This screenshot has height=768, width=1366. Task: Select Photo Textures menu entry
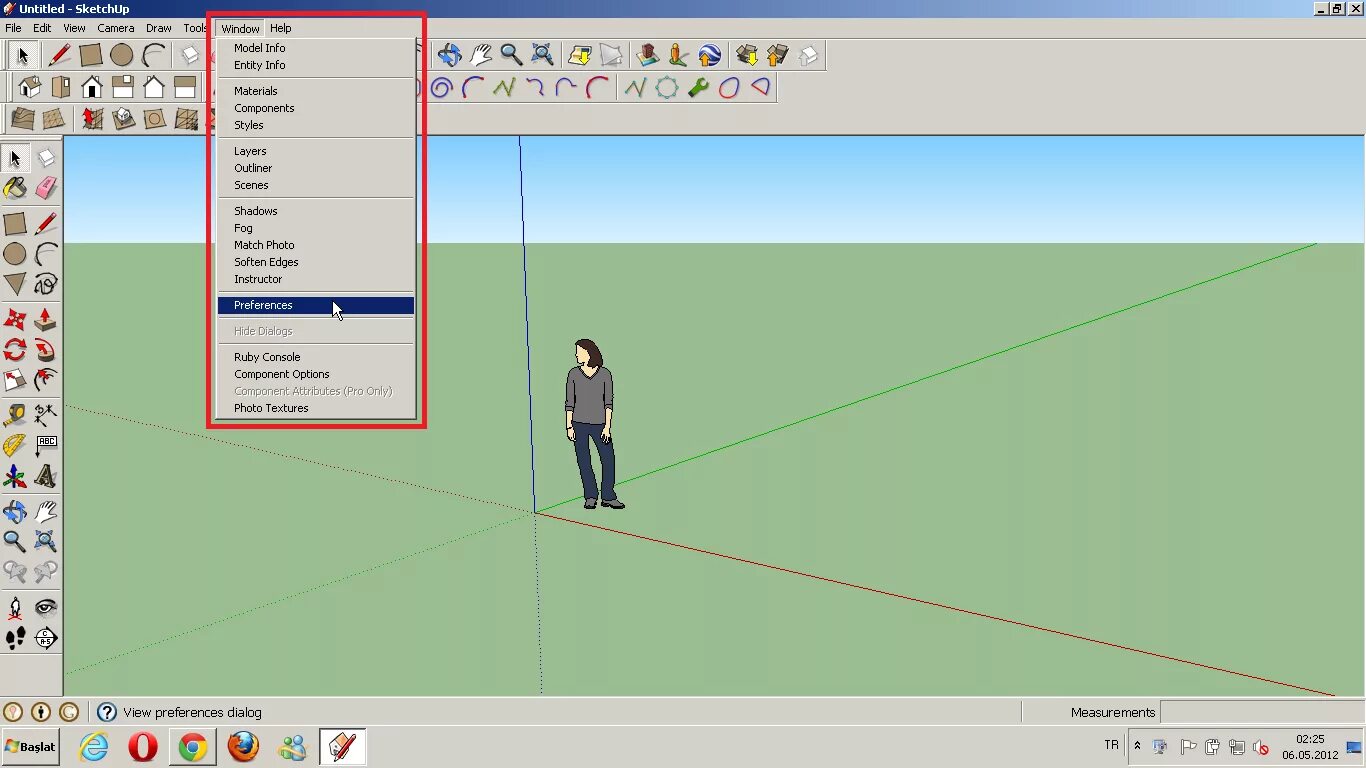pyautogui.click(x=316, y=408)
